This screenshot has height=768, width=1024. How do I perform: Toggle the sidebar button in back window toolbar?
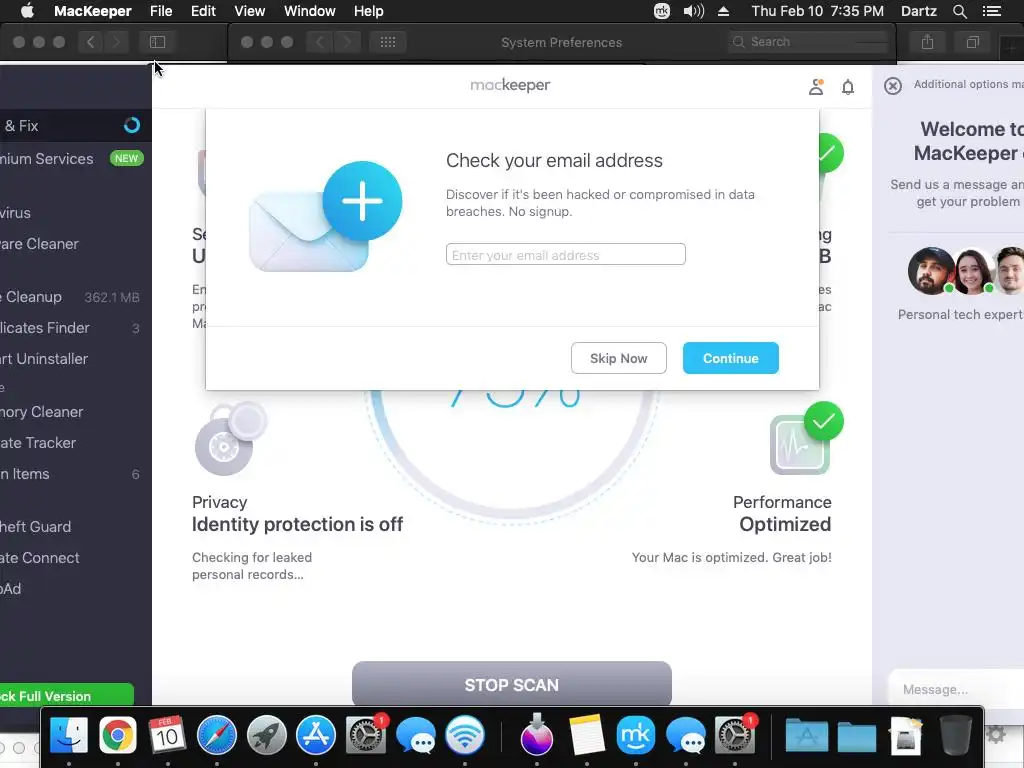click(x=157, y=42)
